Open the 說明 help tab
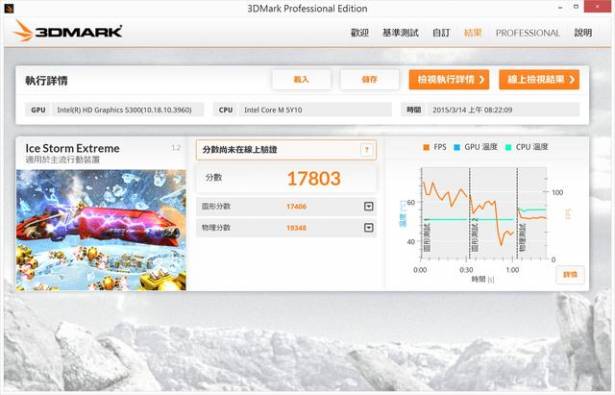The height and width of the screenshot is (395, 615). [x=583, y=33]
